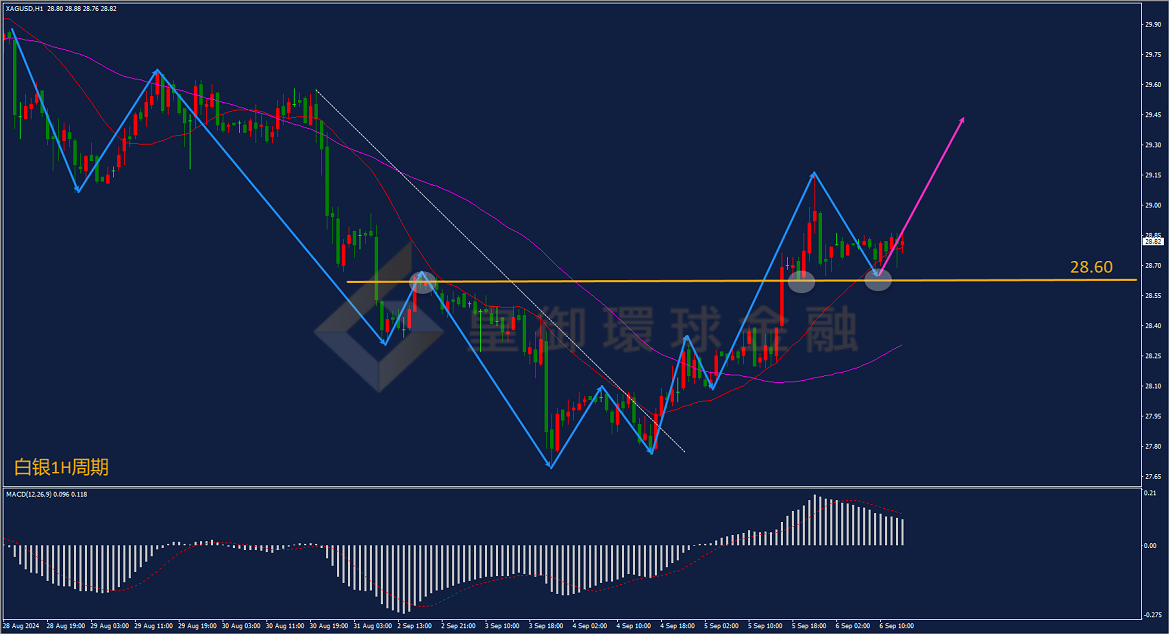Screen dimensions: 1170x635
Task: Select the white dotted descending trendline
Action: pos(500,271)
